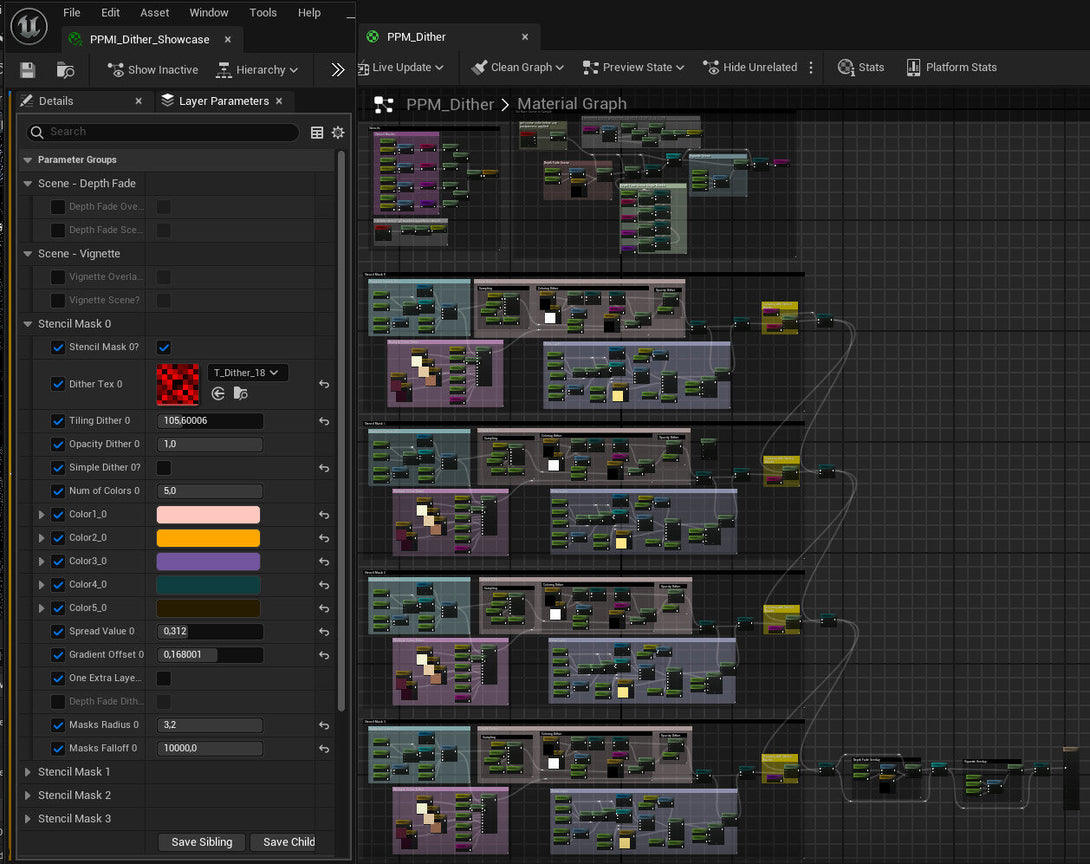Image resolution: width=1090 pixels, height=864 pixels.
Task: Open the toolbar three-dot options menu
Action: (811, 67)
